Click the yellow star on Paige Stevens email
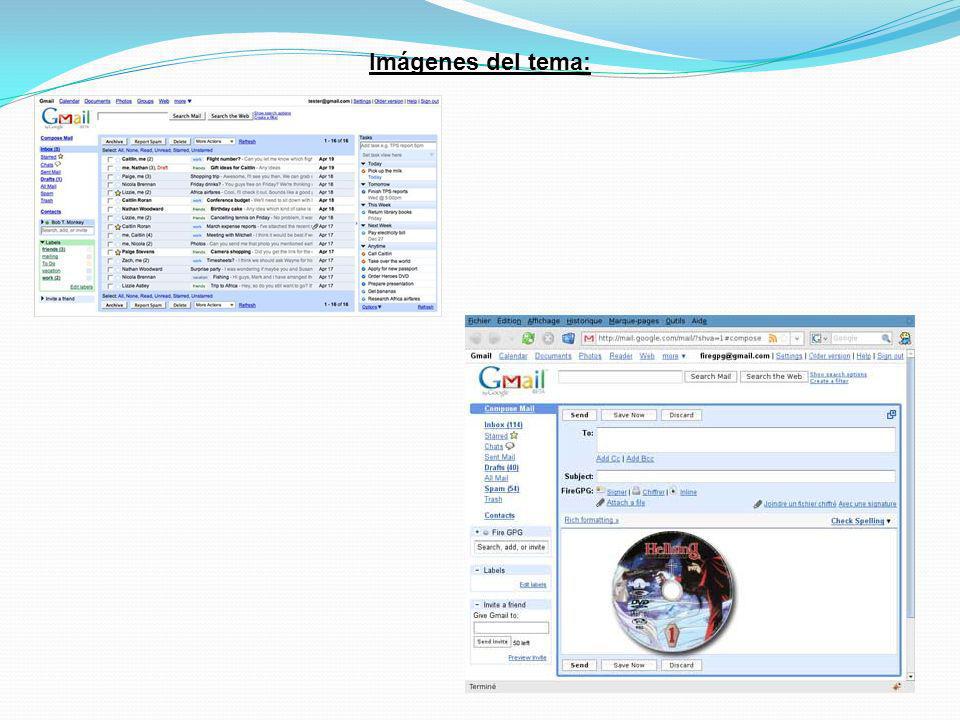The image size is (960, 720). (118, 252)
